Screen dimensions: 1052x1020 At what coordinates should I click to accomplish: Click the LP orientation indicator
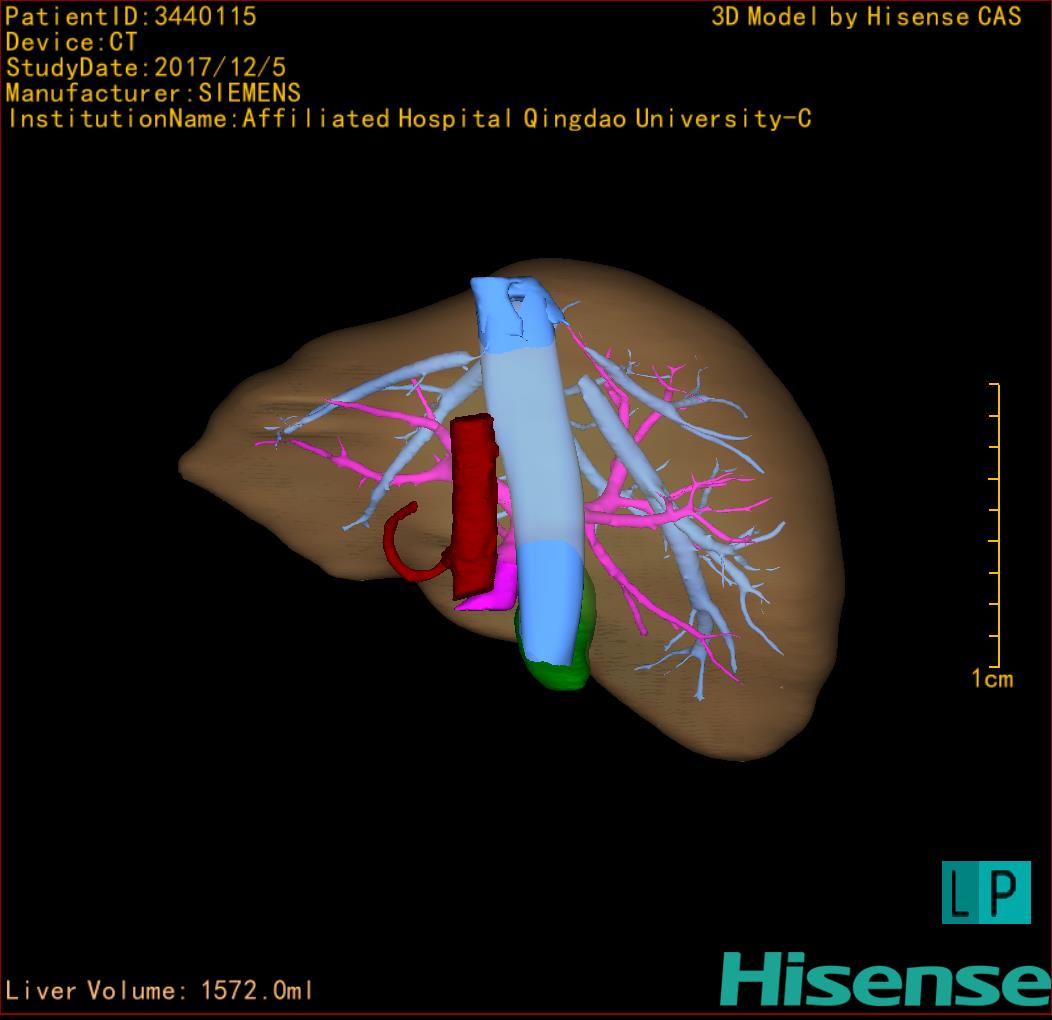pos(985,892)
